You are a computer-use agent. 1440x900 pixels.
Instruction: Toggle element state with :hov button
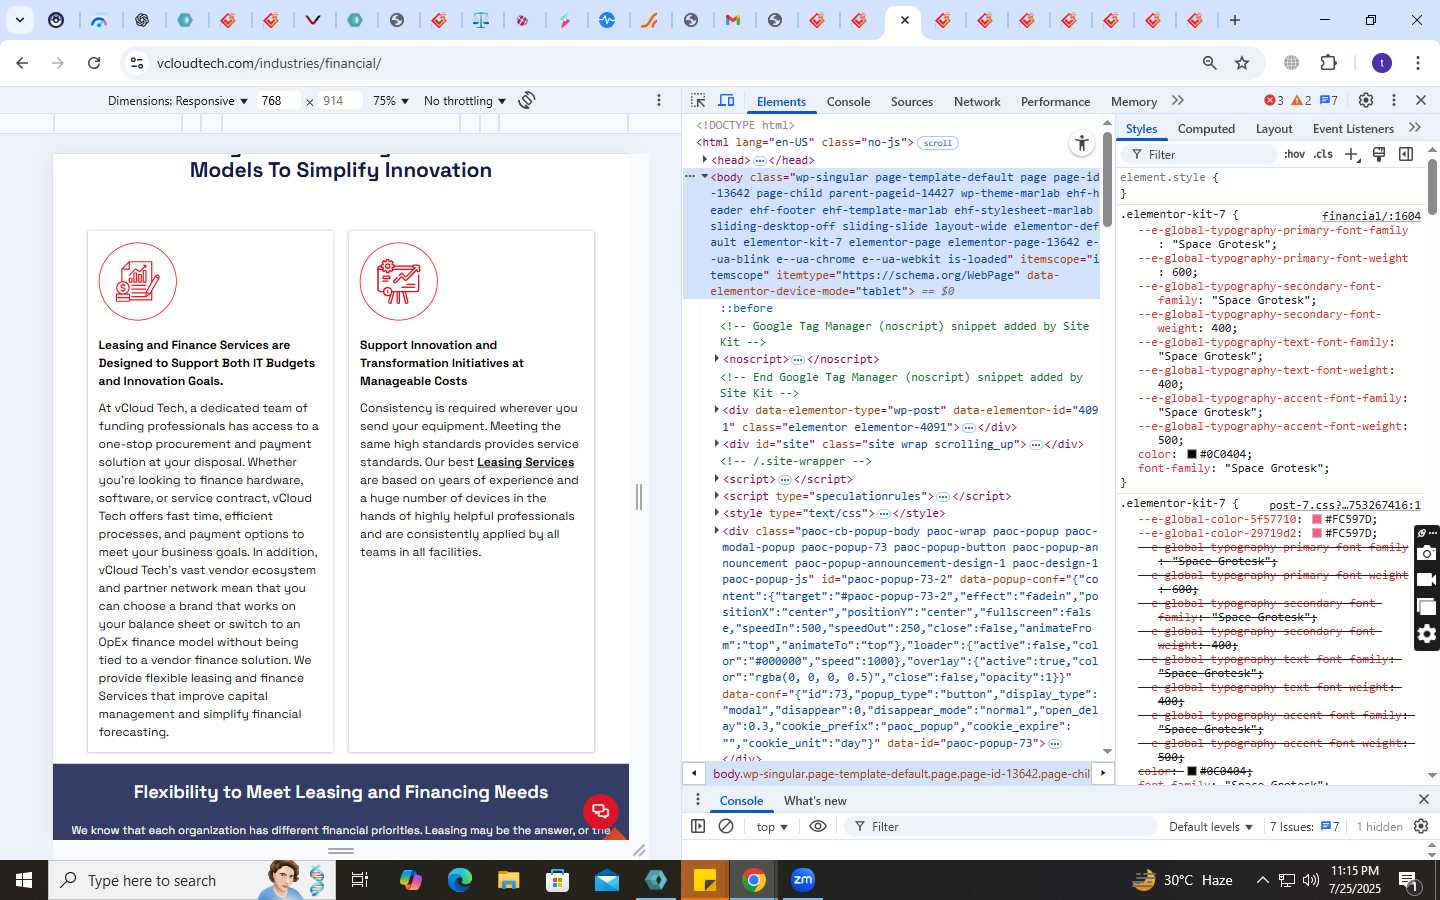(1295, 154)
